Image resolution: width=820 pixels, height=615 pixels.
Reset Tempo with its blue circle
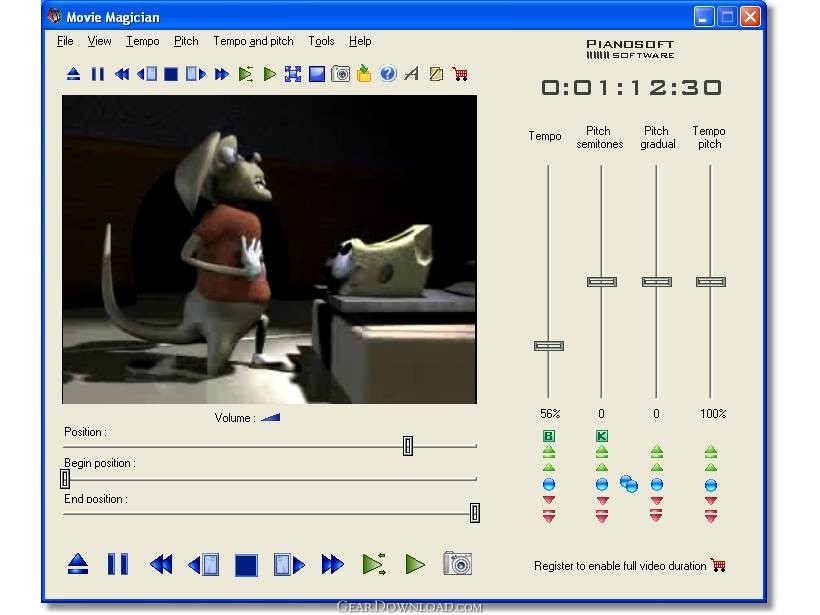[549, 484]
